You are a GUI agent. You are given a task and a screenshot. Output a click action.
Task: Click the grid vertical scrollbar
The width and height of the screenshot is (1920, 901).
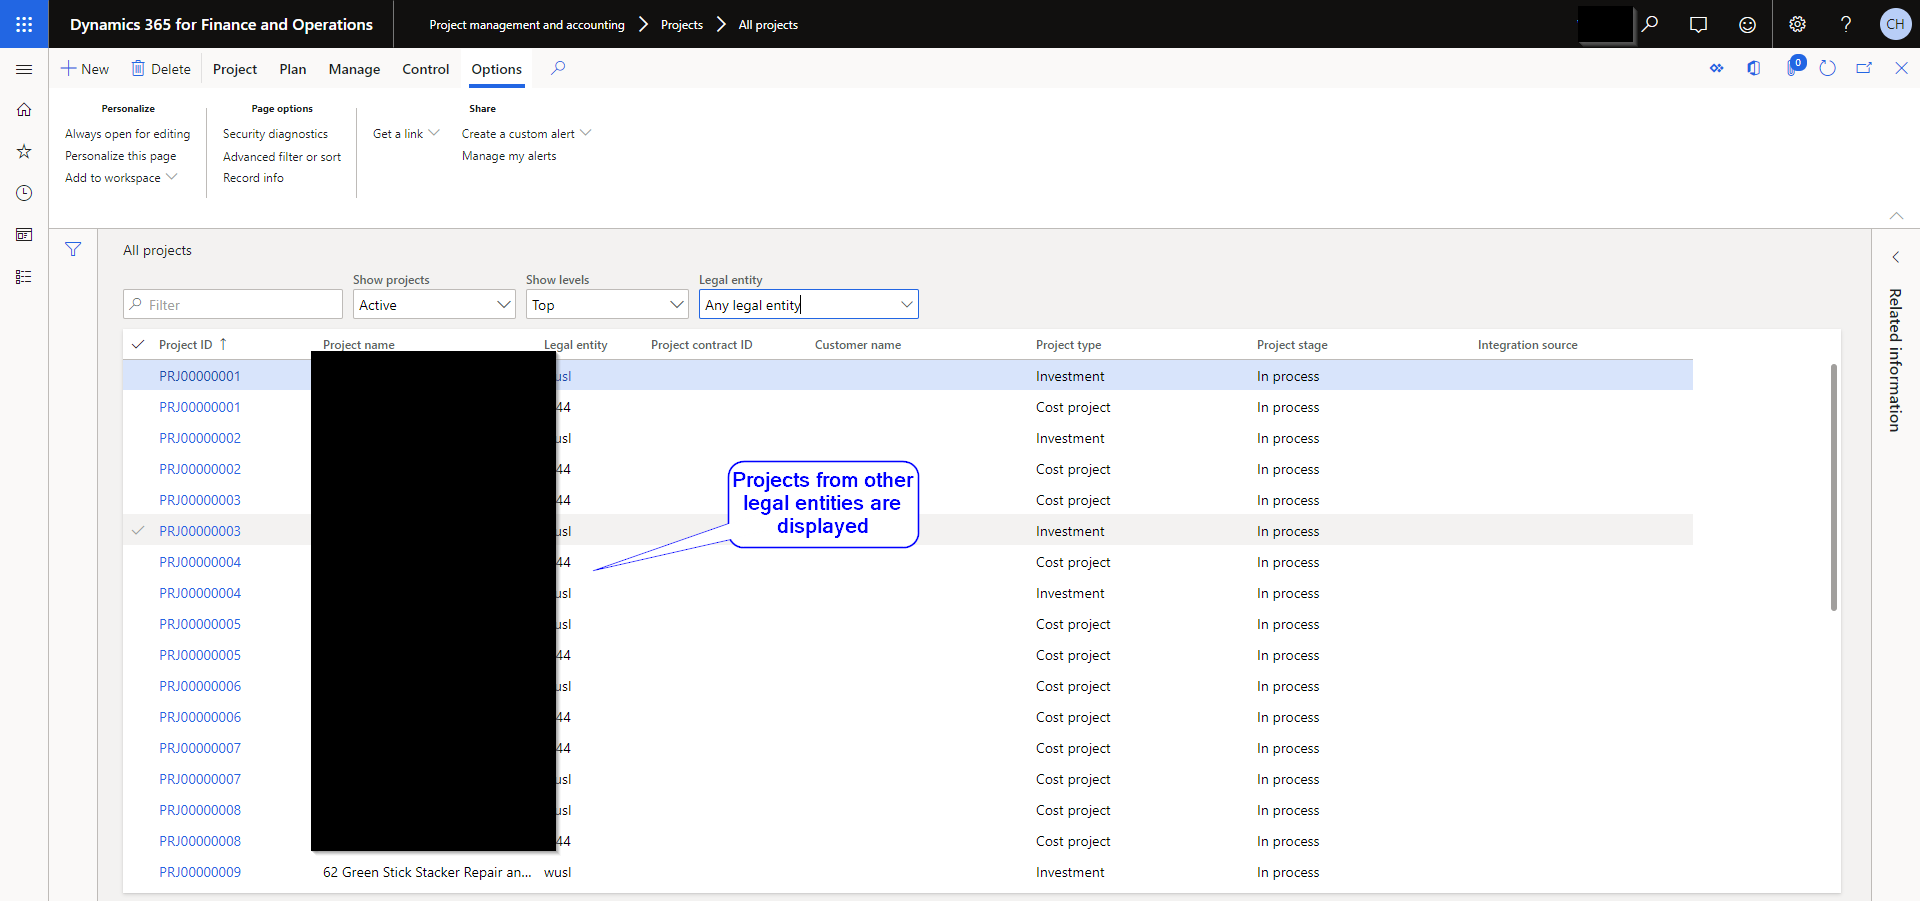point(1834,487)
